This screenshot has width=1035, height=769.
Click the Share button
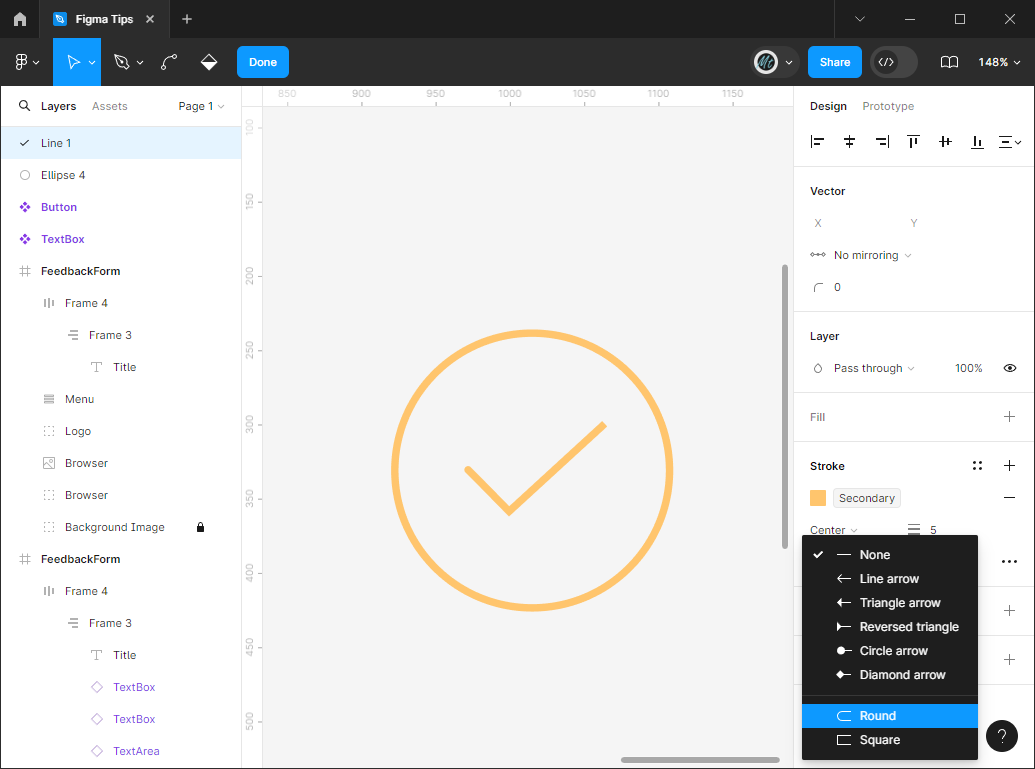(x=834, y=62)
